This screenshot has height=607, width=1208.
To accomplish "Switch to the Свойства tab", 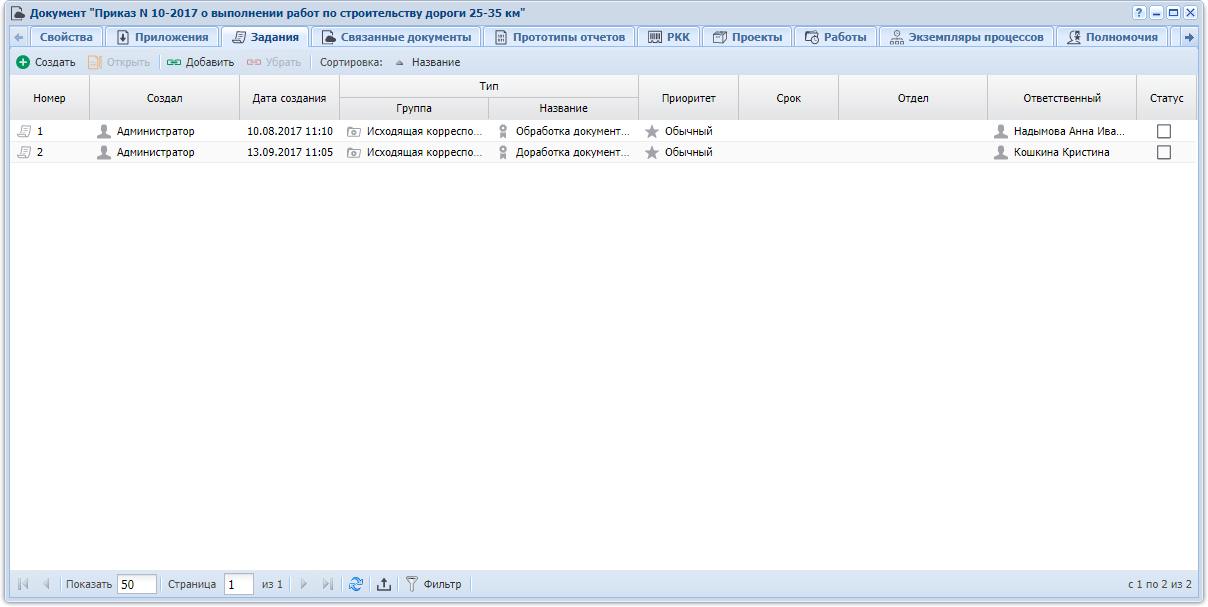I will tap(66, 37).
